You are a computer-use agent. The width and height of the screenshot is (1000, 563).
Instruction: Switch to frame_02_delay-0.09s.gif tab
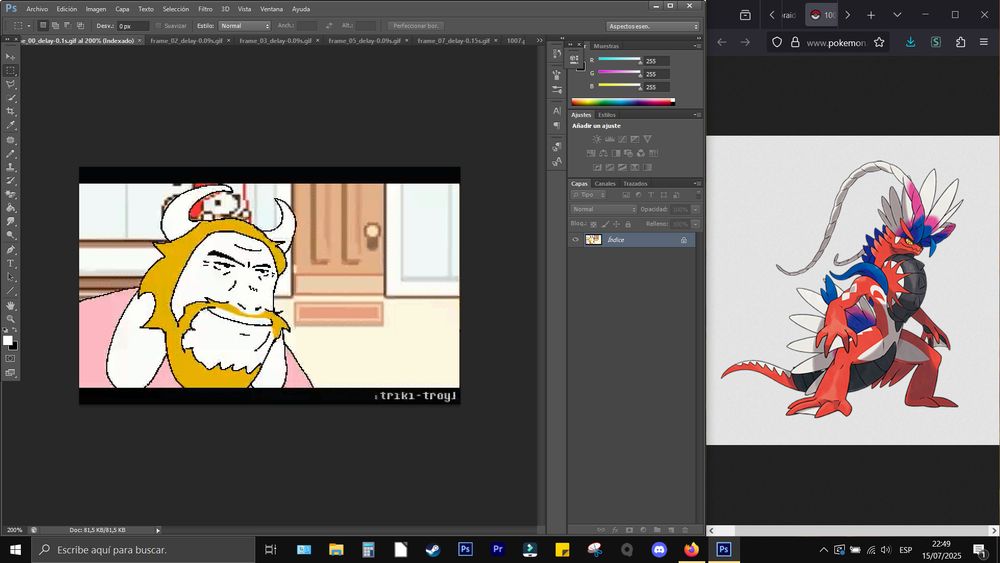pyautogui.click(x=186, y=40)
